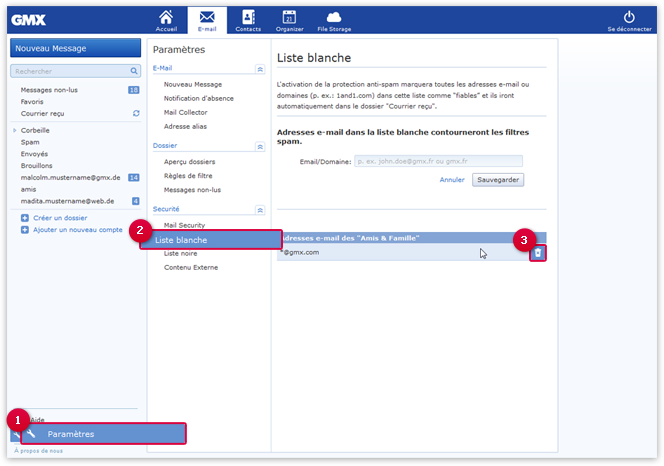Click the Créer un dossier plus icon

point(25,218)
